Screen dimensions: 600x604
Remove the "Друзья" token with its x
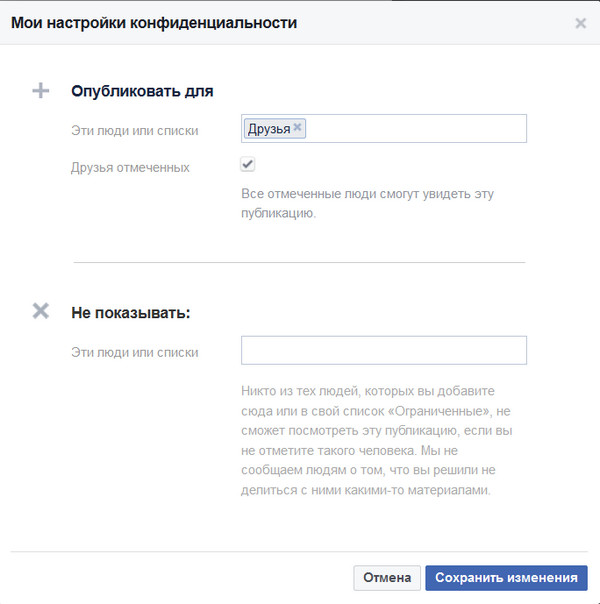tap(297, 128)
